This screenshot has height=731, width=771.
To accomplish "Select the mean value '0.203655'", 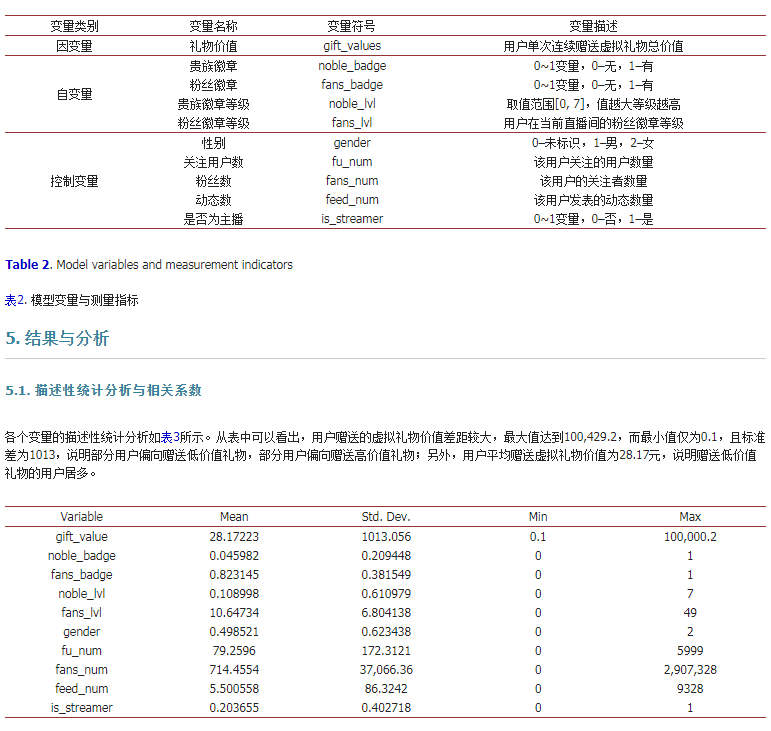I will click(x=234, y=707).
